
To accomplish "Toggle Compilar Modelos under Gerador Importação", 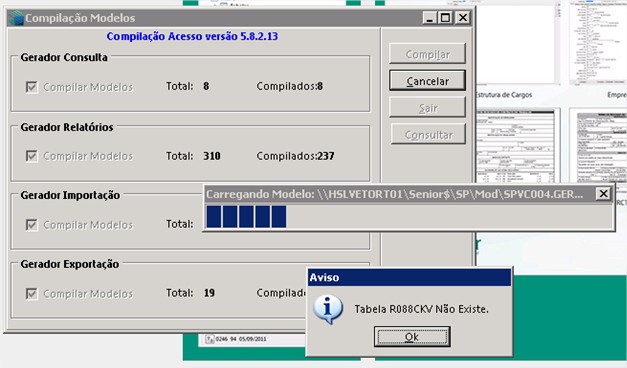I will 31,225.
